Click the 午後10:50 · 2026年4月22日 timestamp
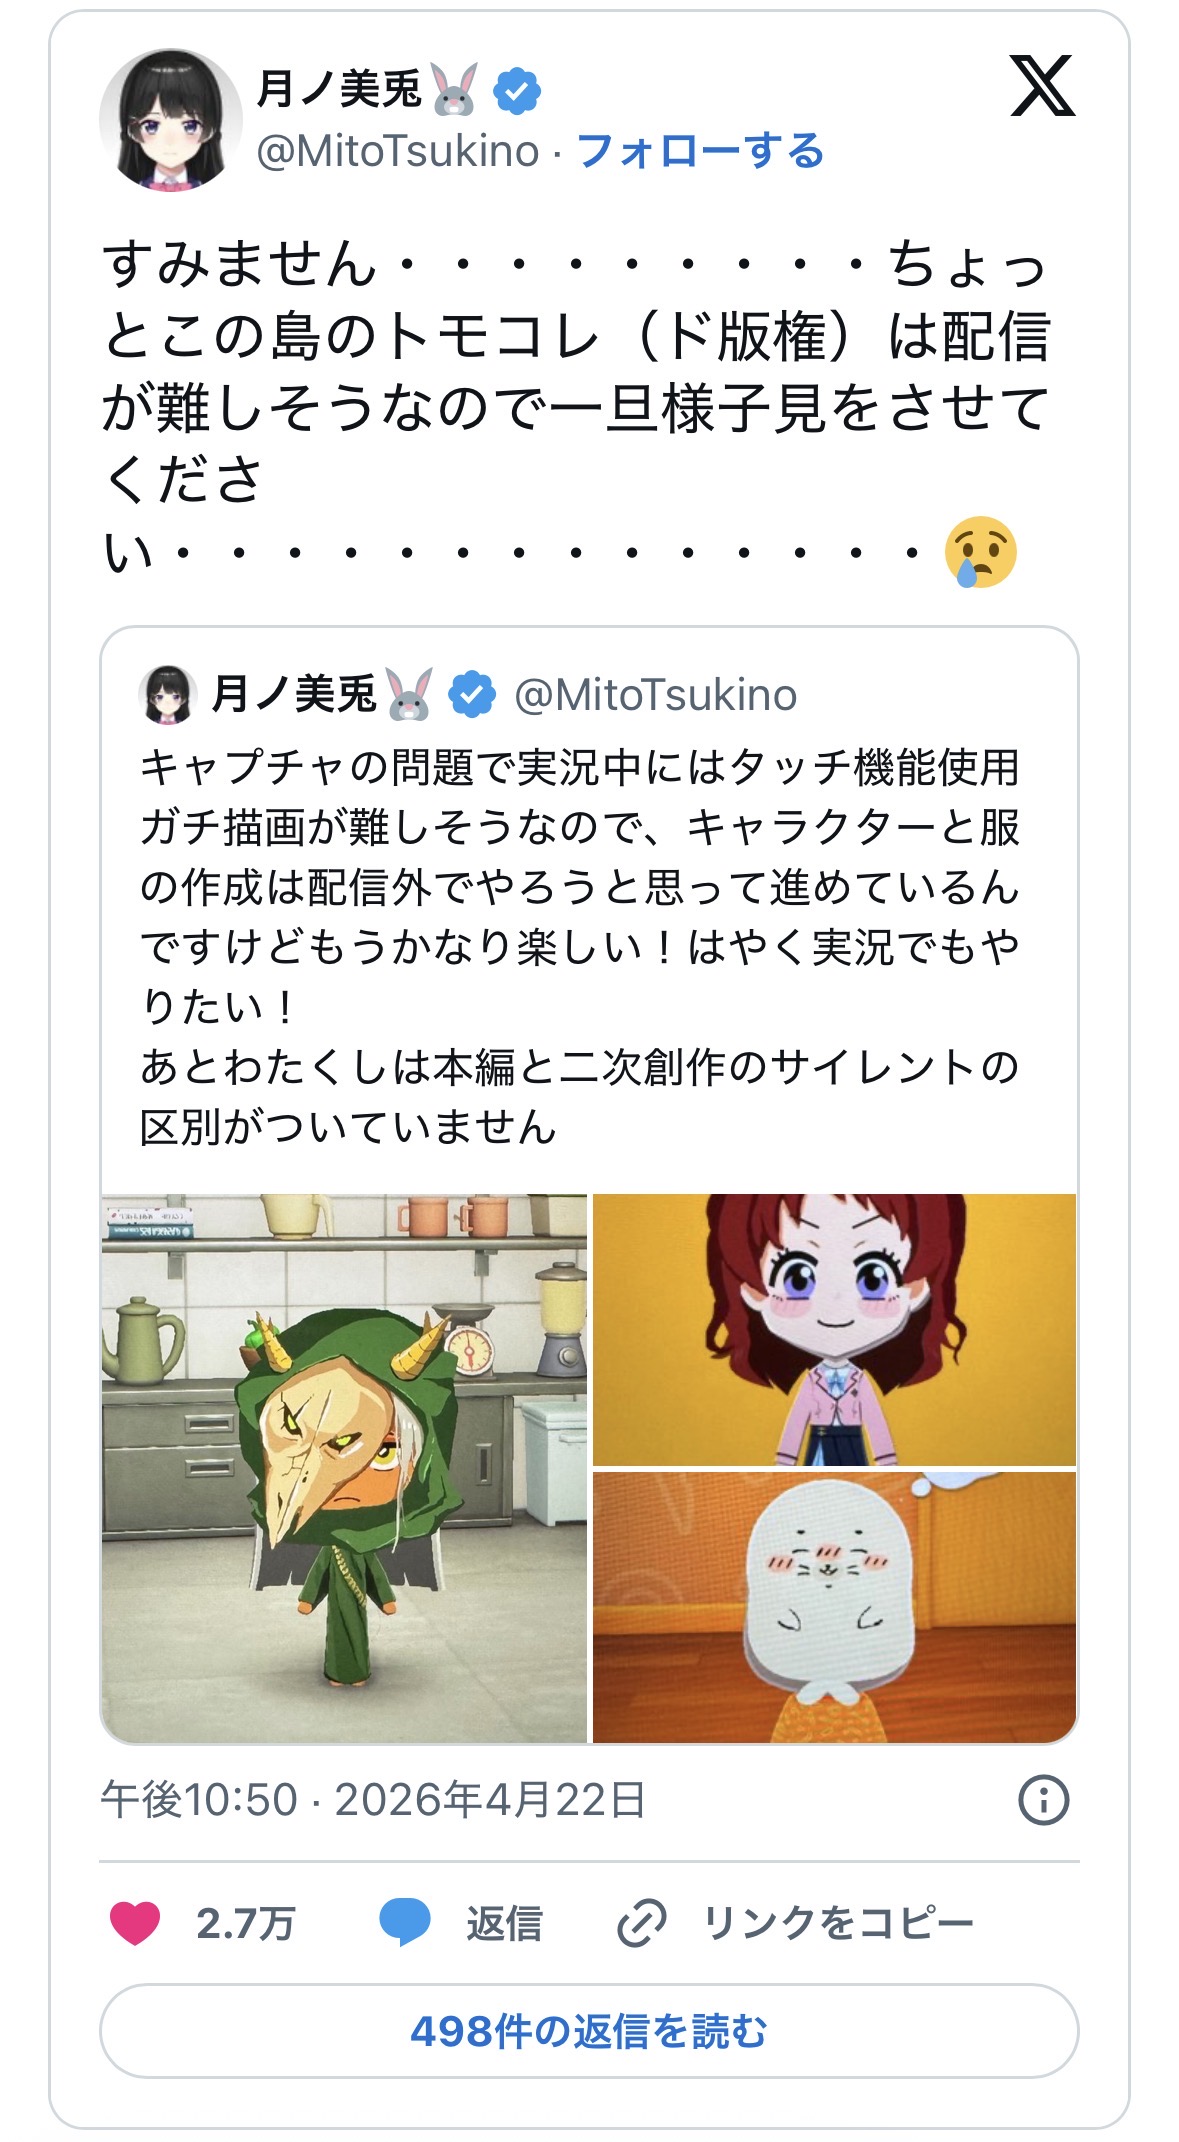Viewport: 1179px width, 2142px height. tap(373, 1800)
